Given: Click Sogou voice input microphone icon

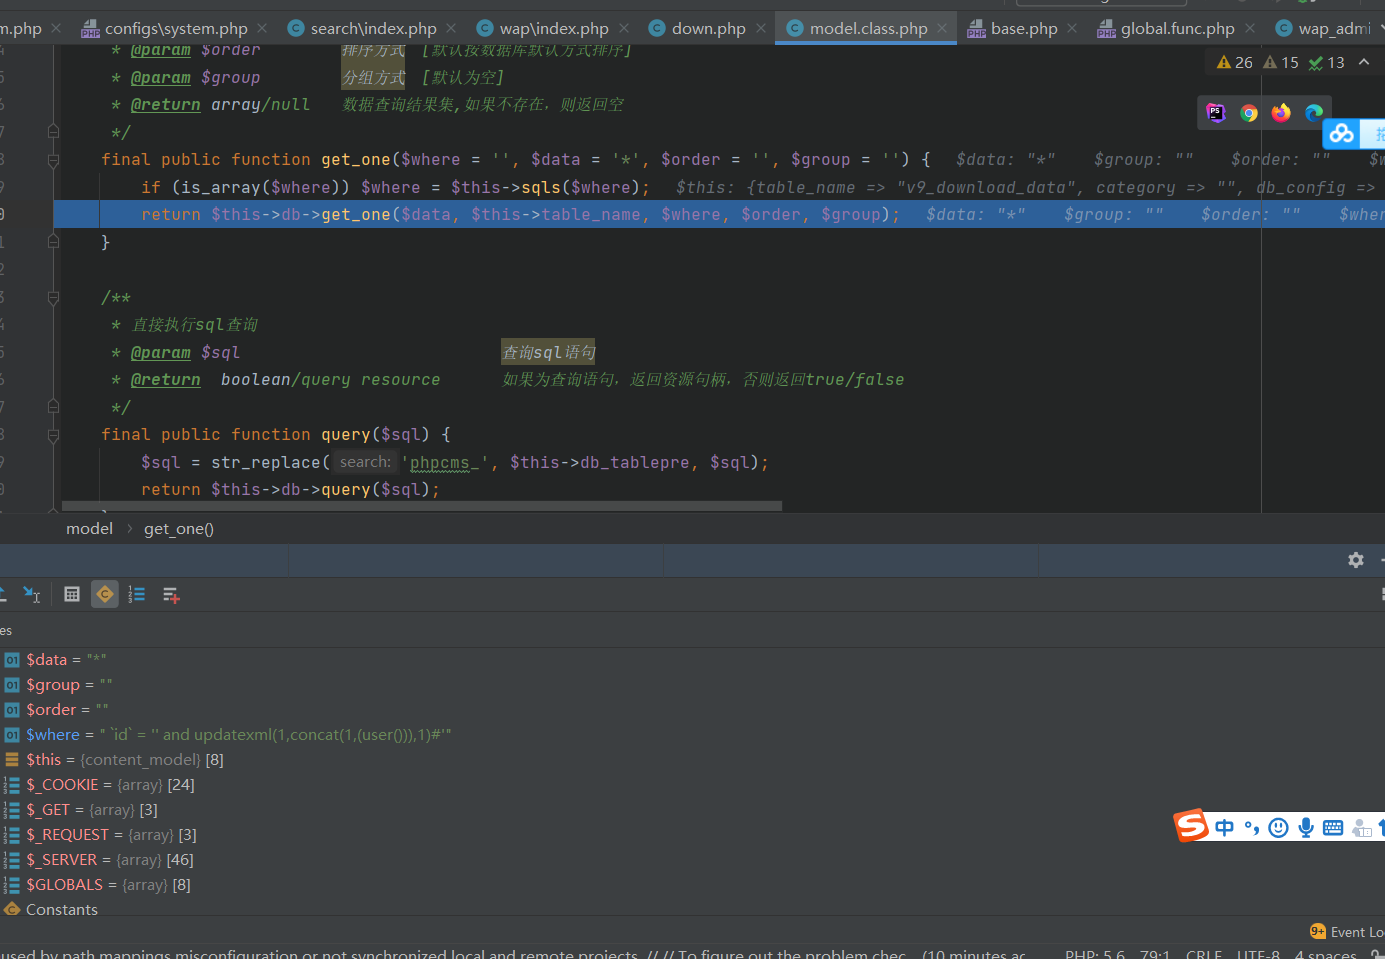Looking at the screenshot, I should 1306,827.
